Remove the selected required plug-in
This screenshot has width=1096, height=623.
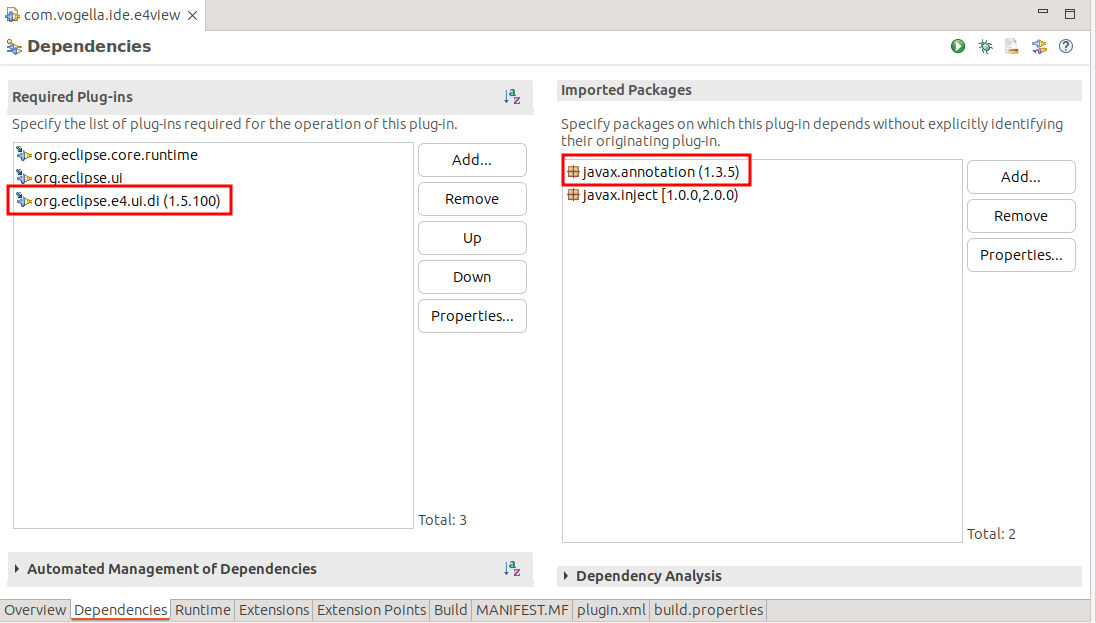pos(472,199)
